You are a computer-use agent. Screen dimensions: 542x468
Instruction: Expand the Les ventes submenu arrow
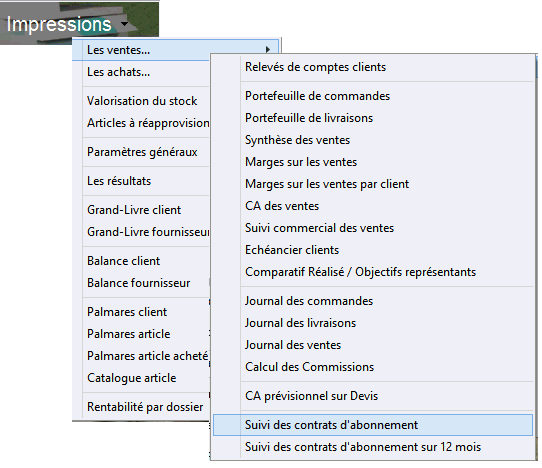268,50
